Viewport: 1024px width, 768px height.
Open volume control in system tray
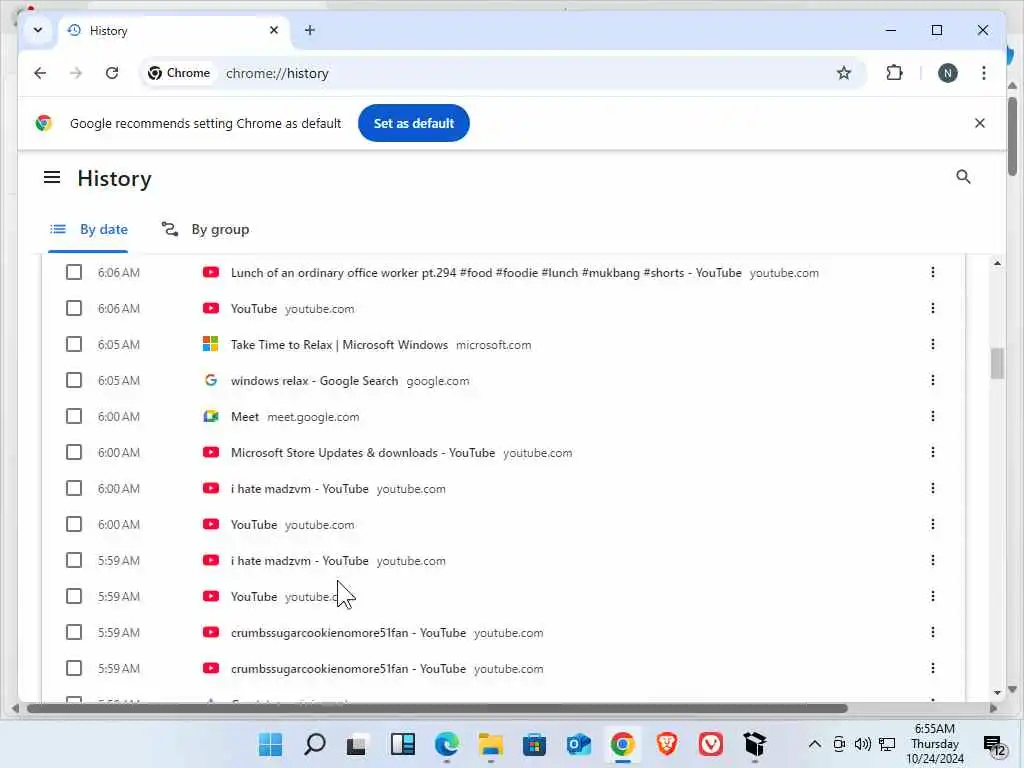863,744
